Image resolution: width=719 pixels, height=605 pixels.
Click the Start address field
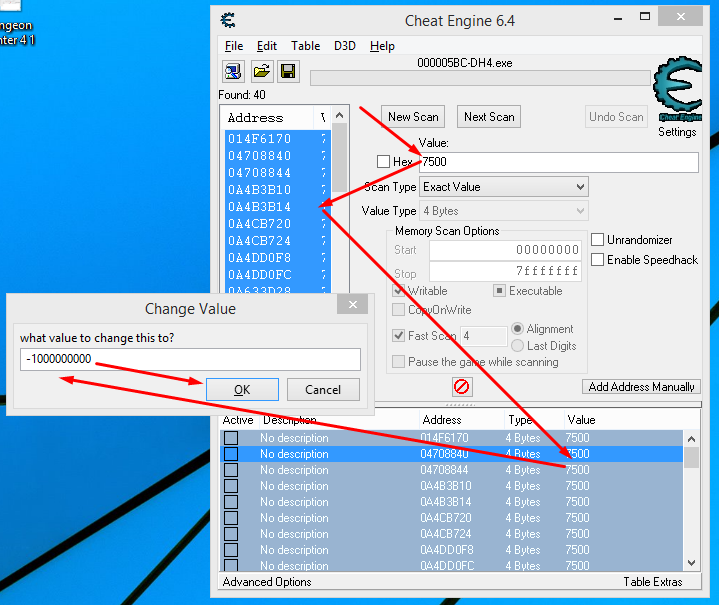[x=505, y=250]
